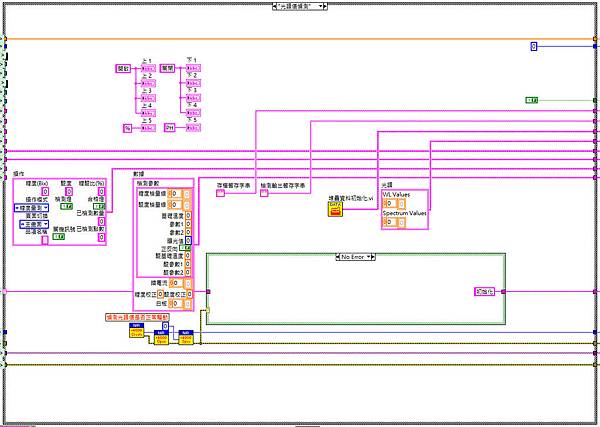Select the yellow DATA subVI icon
Screen dimensions: 600x427
tap(335, 209)
